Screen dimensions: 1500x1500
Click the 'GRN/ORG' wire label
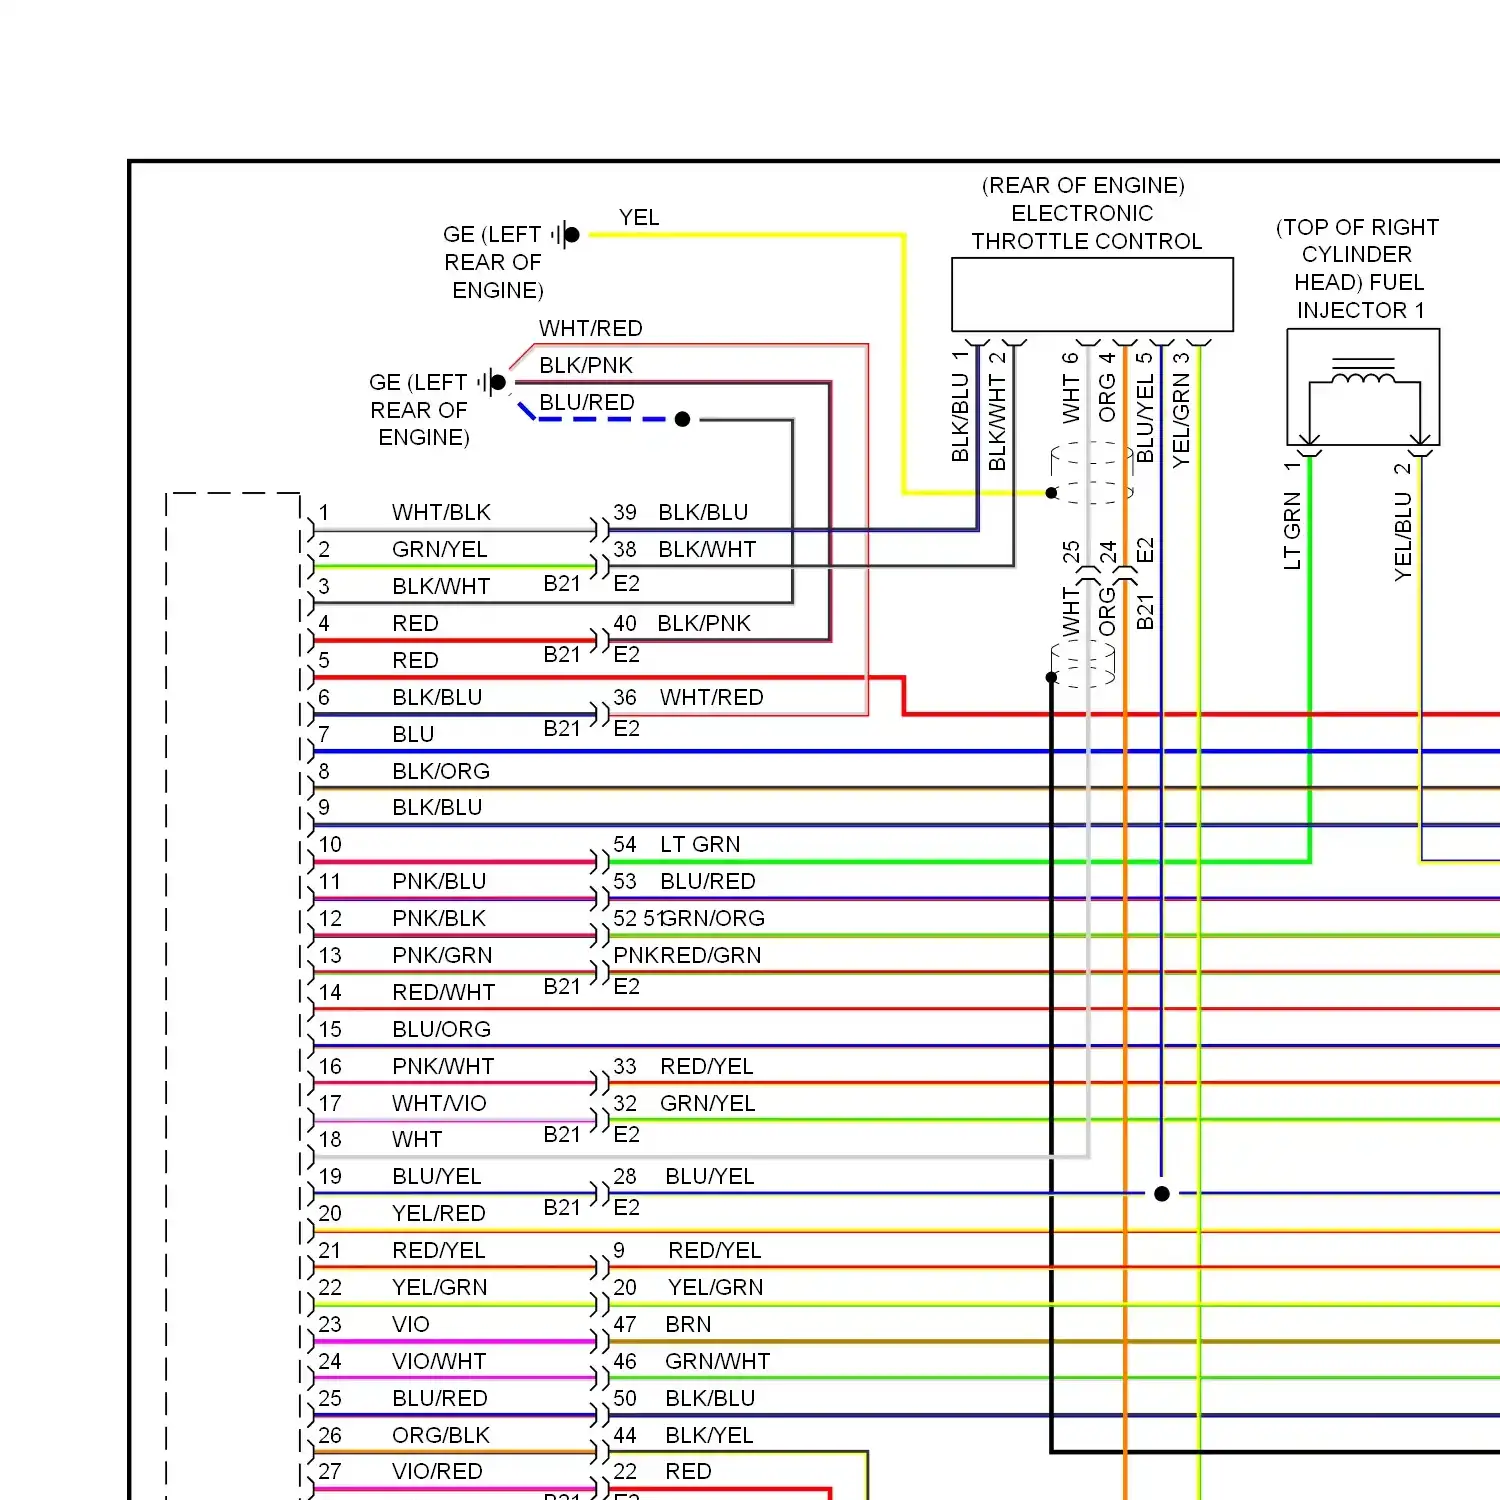point(714,918)
